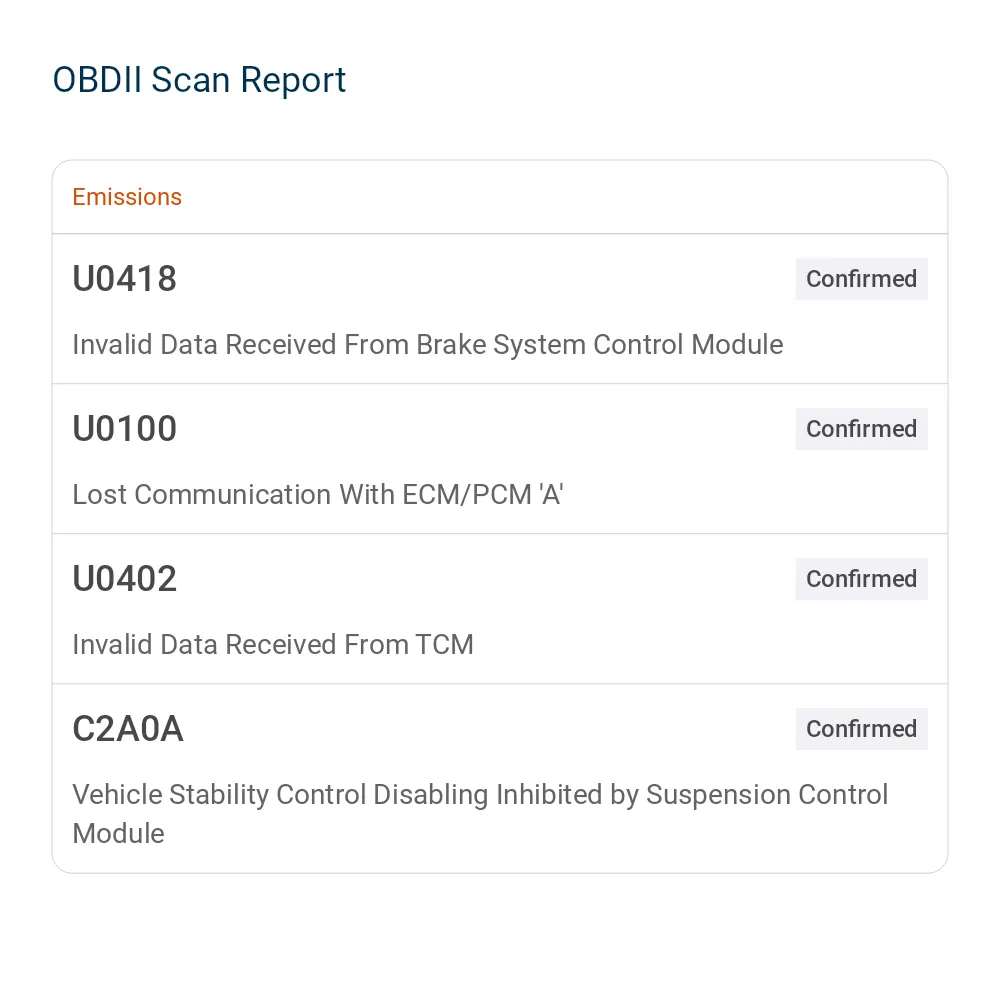Screen dimensions: 1000x1000
Task: Click the Confirmed badge for U0418
Action: pyautogui.click(x=861, y=279)
